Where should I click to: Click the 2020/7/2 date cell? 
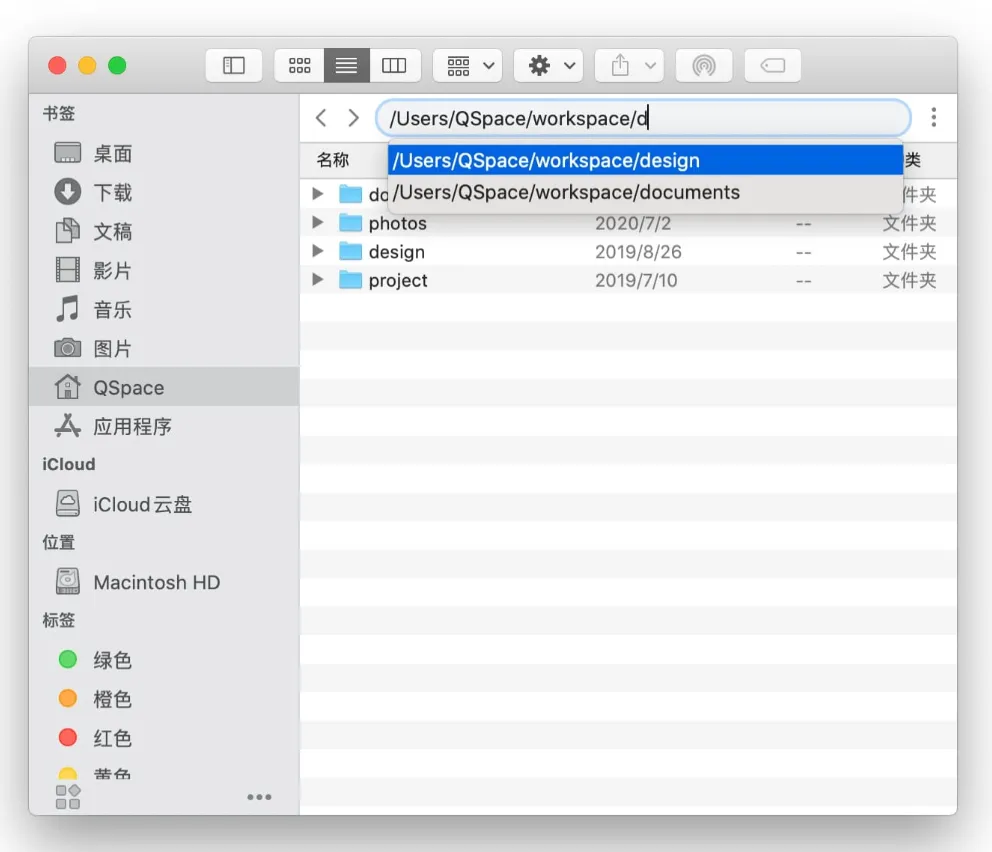pyautogui.click(x=633, y=223)
